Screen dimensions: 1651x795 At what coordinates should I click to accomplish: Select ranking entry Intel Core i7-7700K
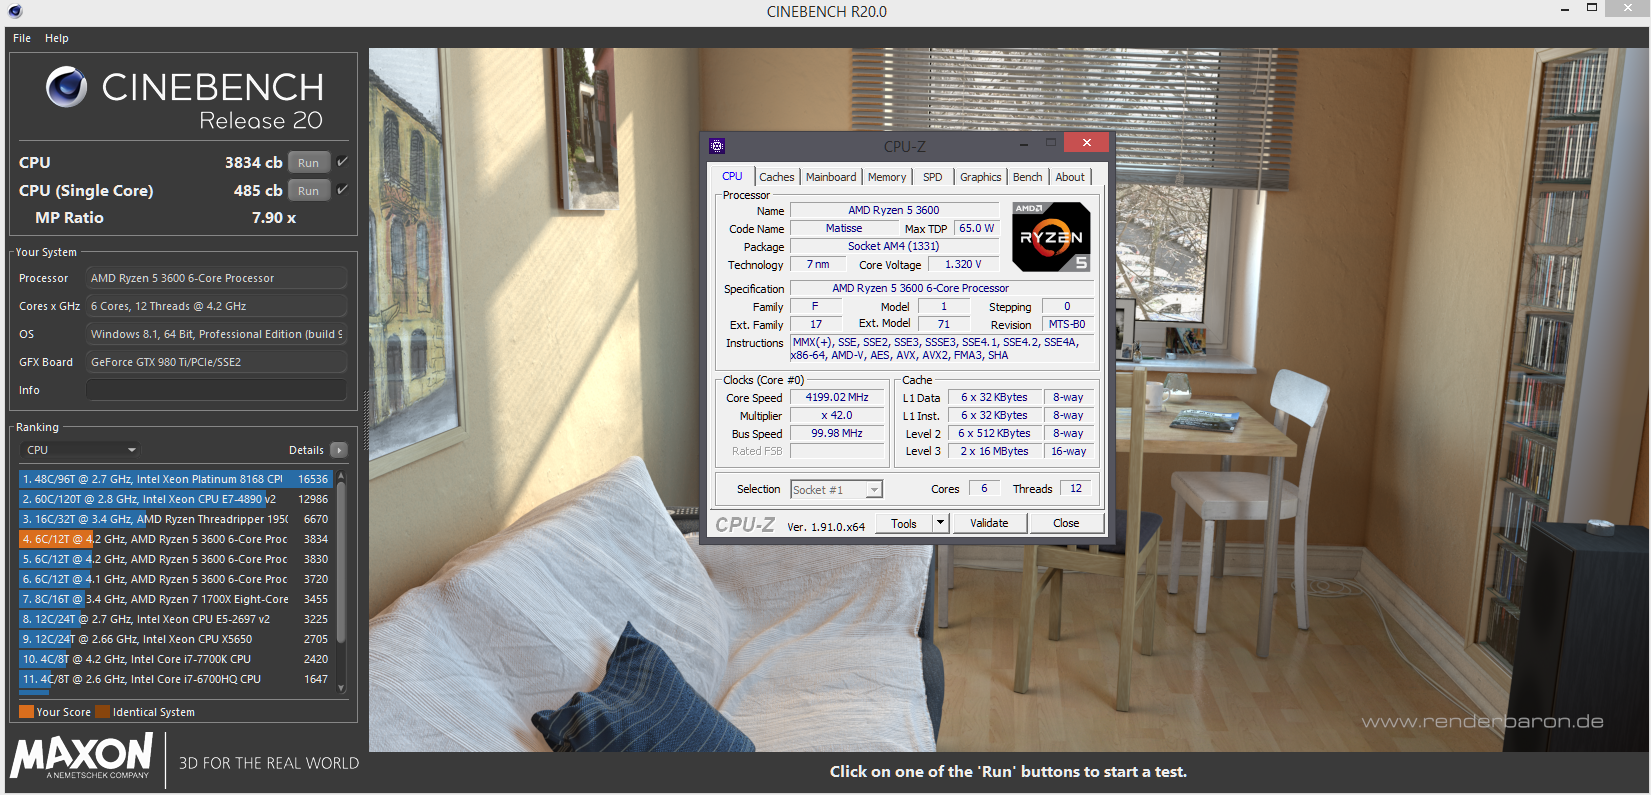tap(176, 659)
